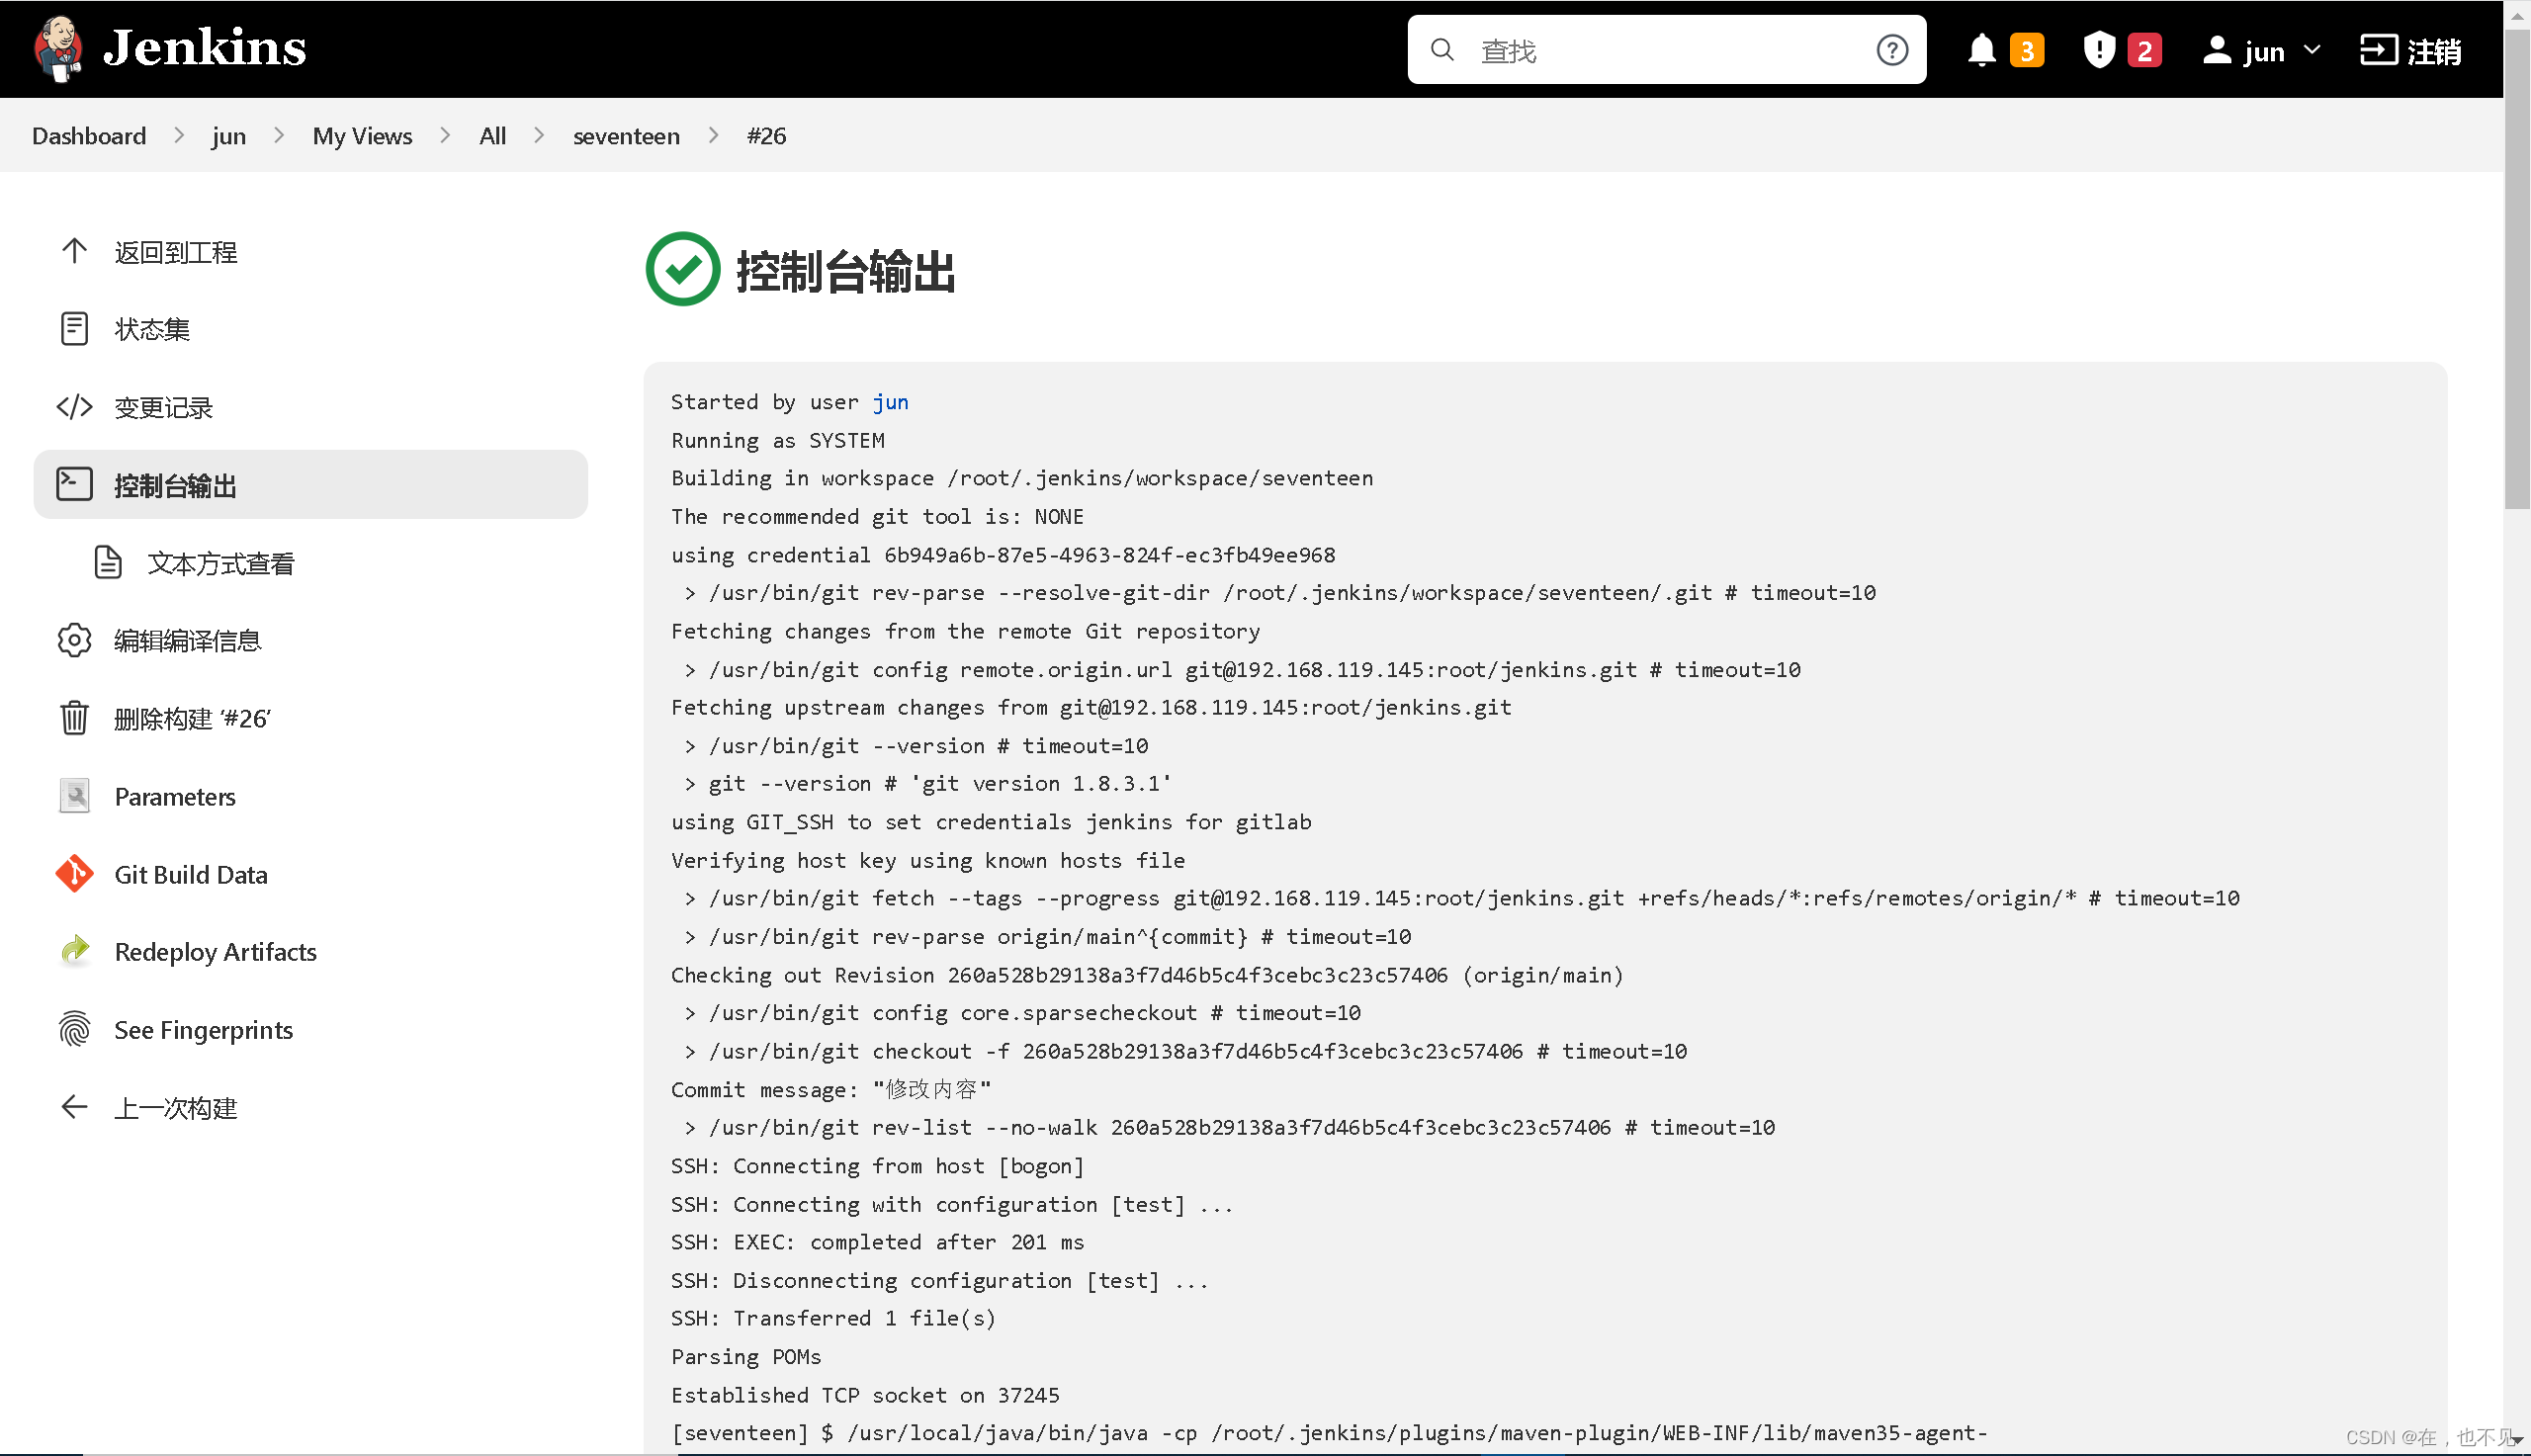Click the notifications bell icon

pyautogui.click(x=1983, y=48)
